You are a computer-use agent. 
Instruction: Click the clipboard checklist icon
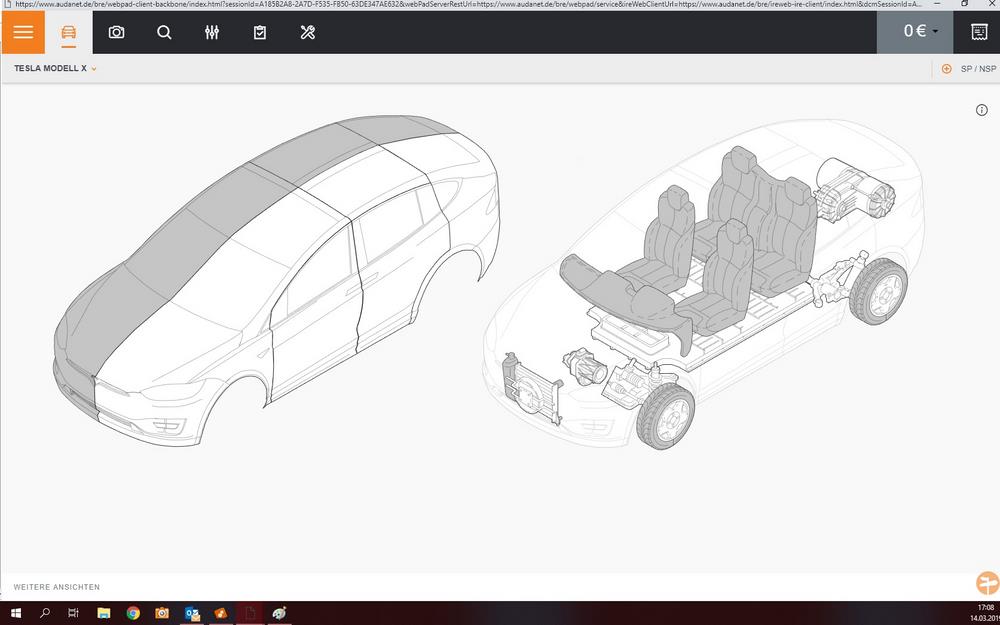pos(259,32)
